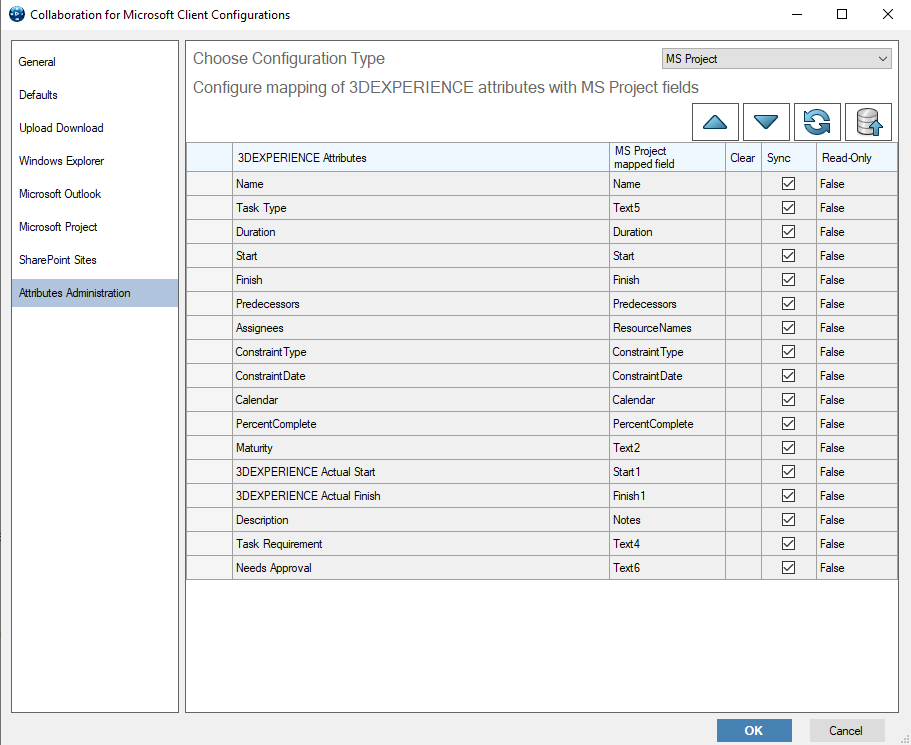Click the application icon in title bar

(x=17, y=14)
